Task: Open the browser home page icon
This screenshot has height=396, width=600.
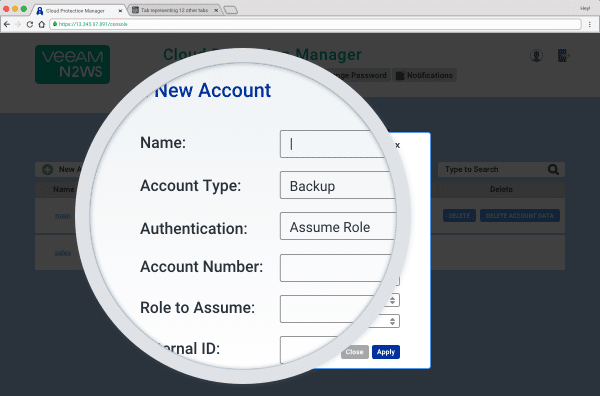Action: tap(42, 24)
